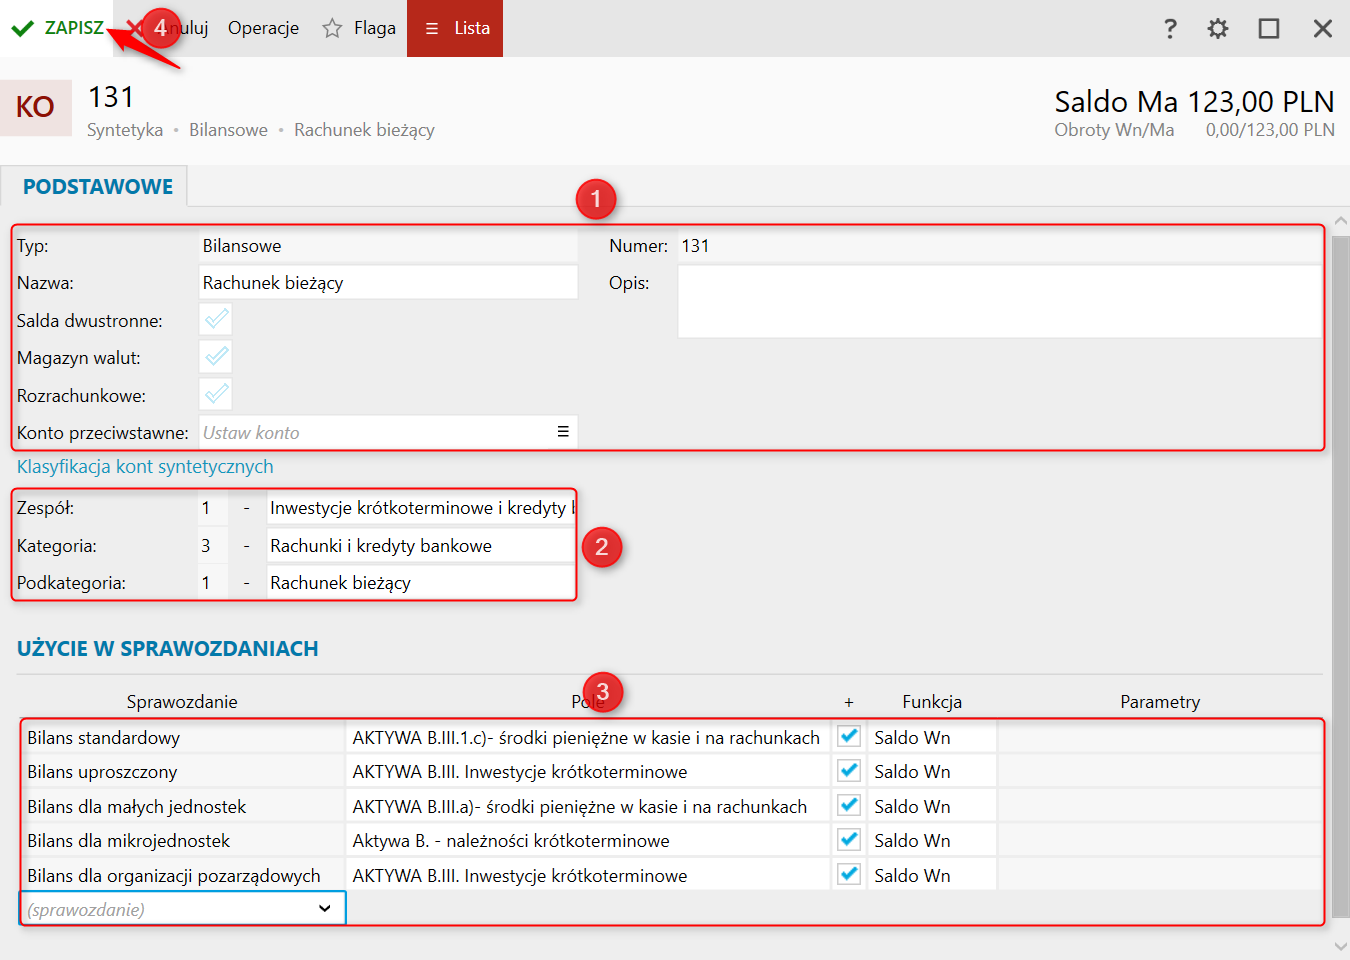Toggle the Salda dwustronne checkbox
1350x960 pixels.
click(216, 320)
